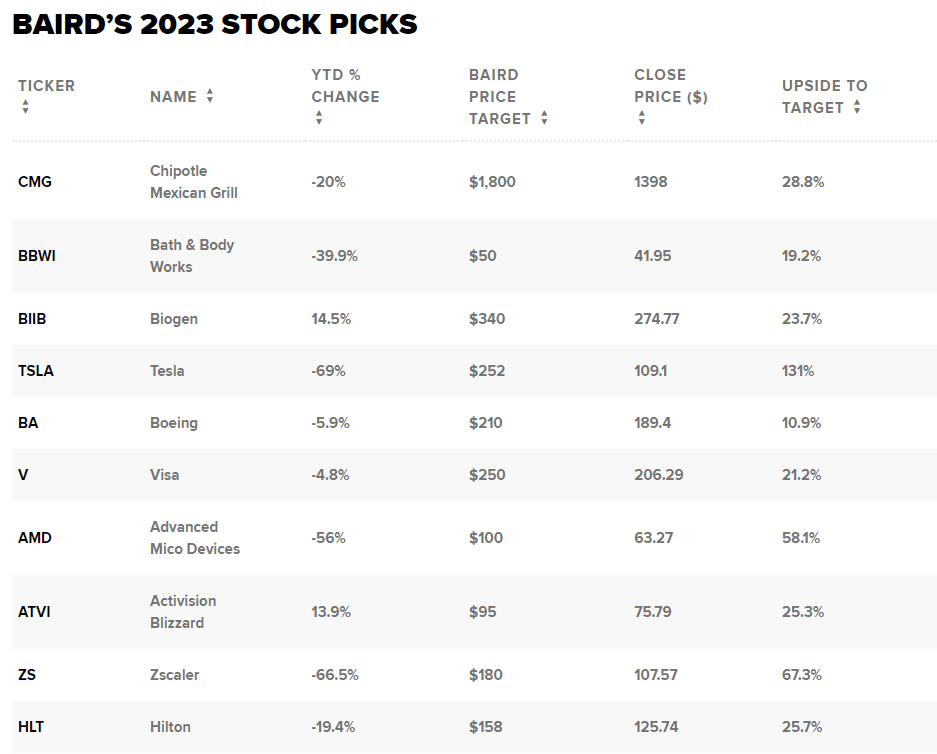Click Tesla's 131% upside value
Screen dimensions: 937x754
pyautogui.click(x=798, y=371)
